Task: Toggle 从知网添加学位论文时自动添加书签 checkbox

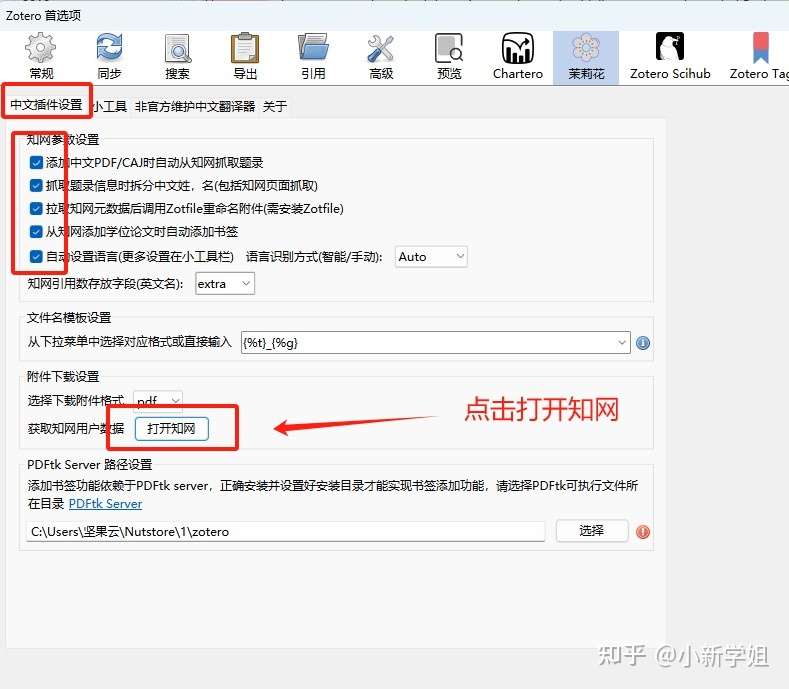Action: (36, 232)
